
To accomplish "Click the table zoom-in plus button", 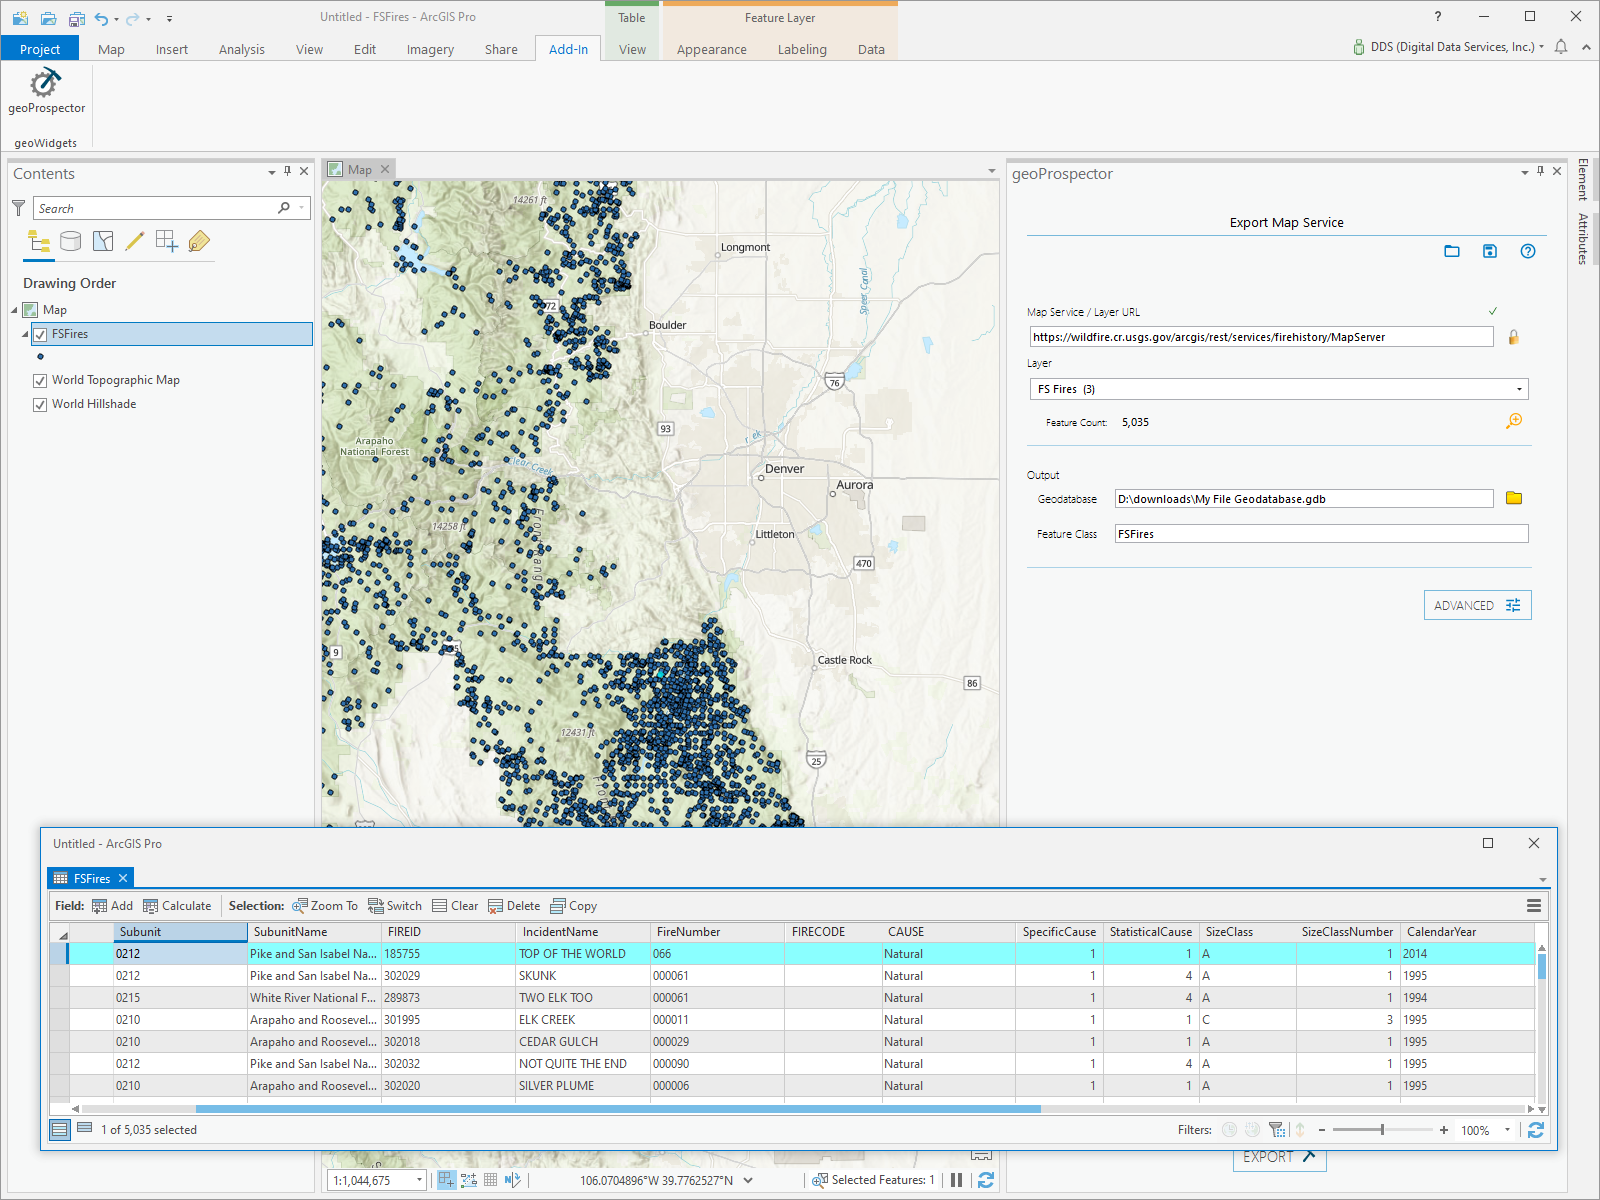I will 1444,1130.
